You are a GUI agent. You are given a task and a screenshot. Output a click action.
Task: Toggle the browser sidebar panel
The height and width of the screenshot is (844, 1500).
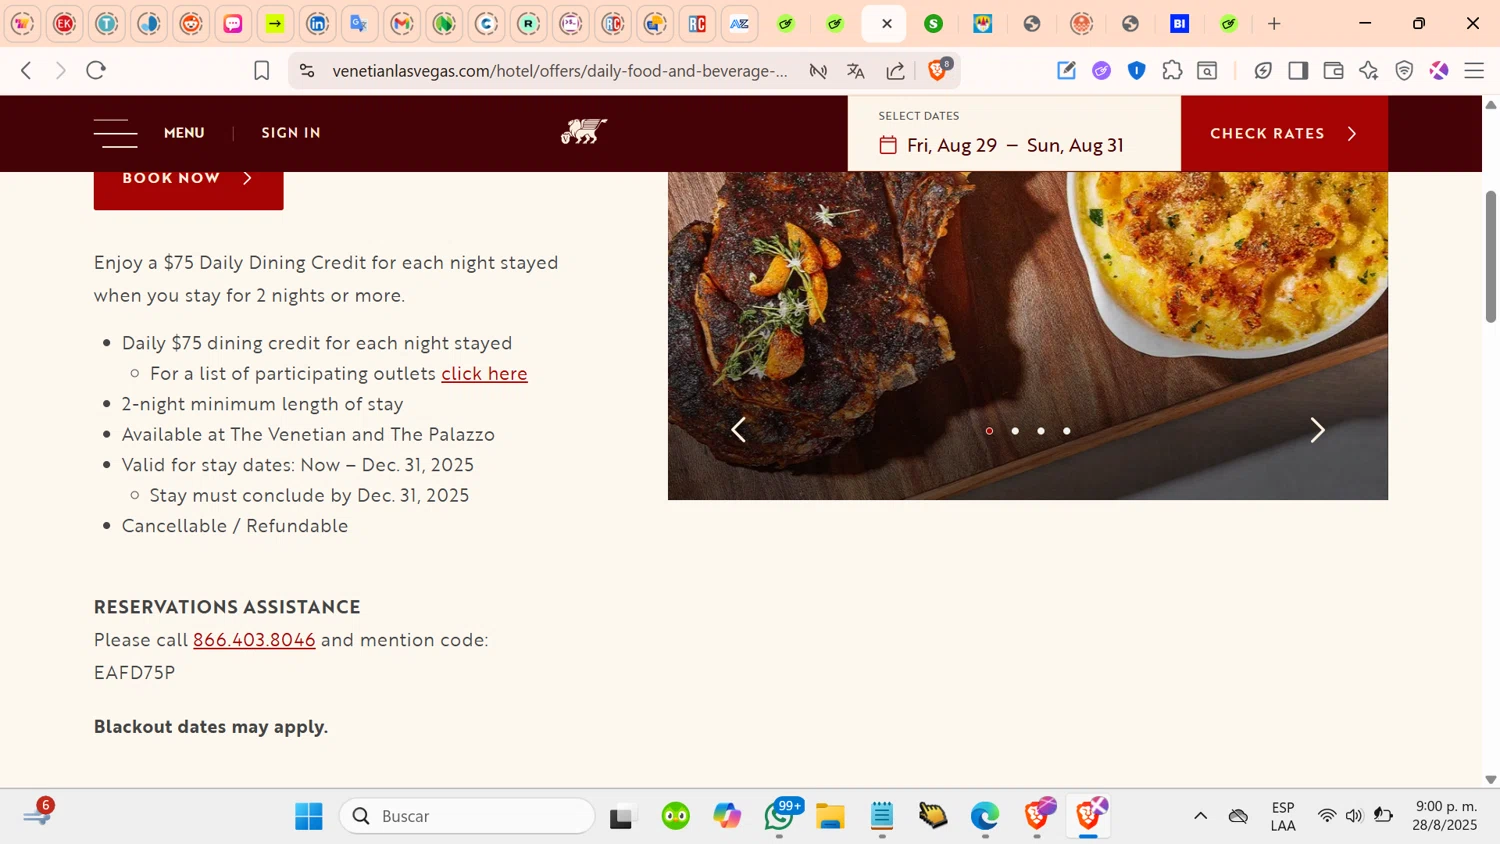coord(1298,71)
